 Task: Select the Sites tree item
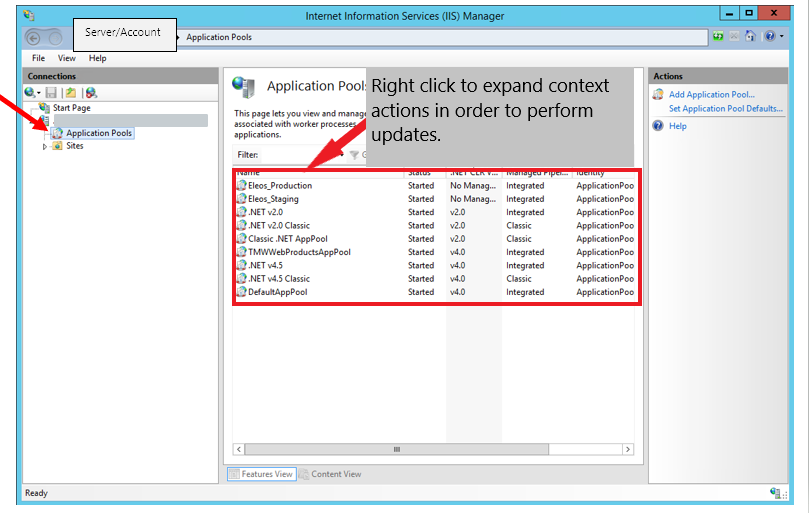point(74,146)
